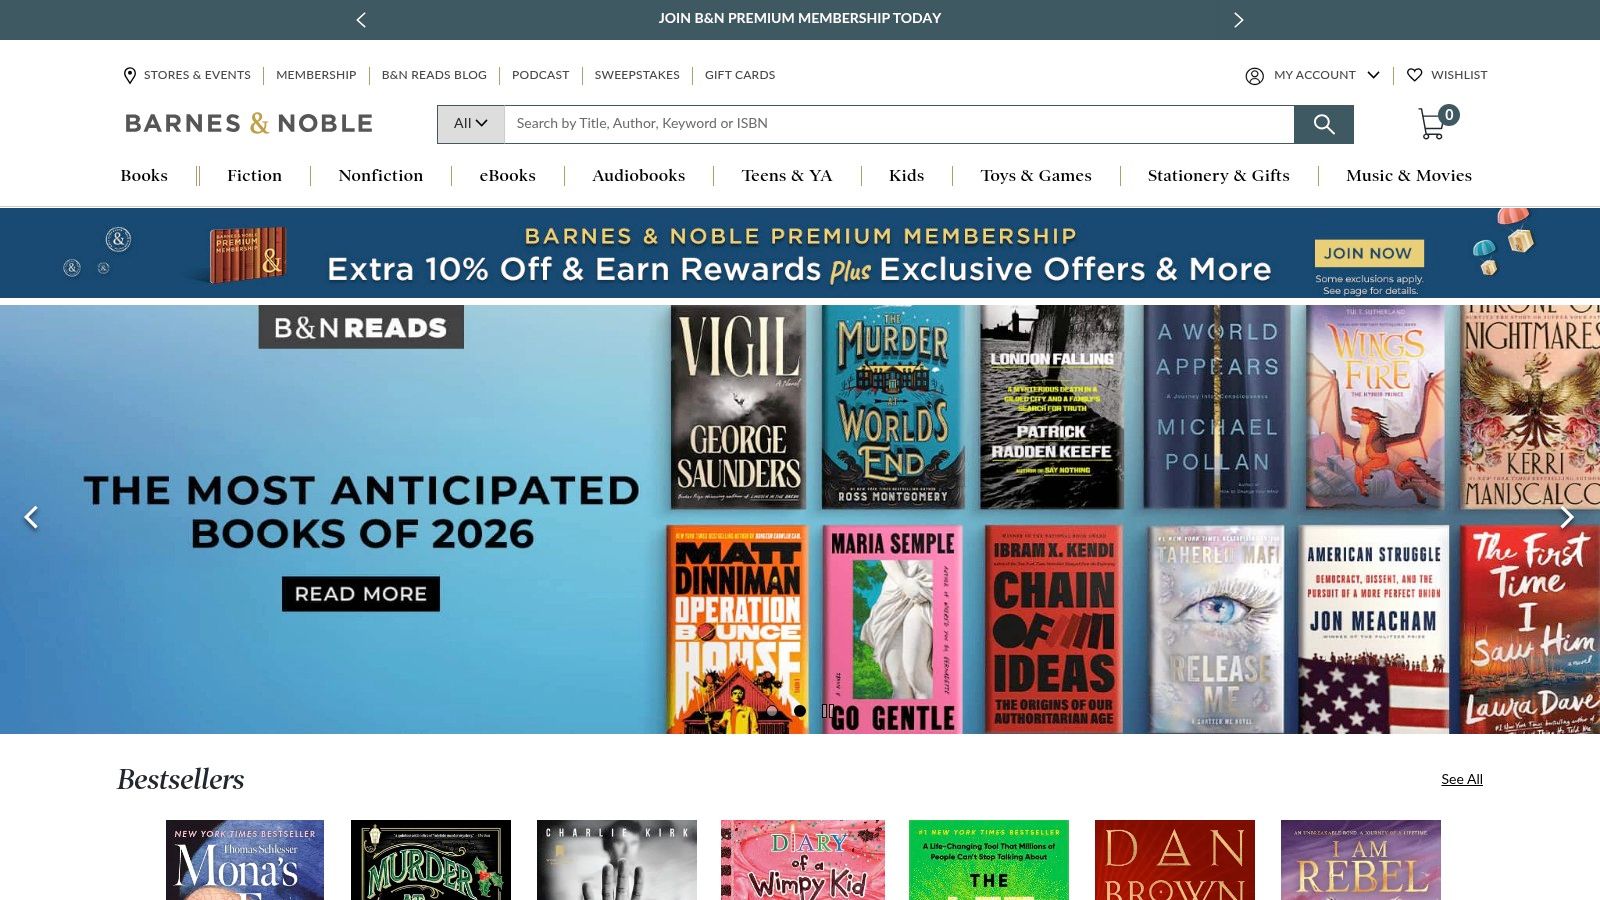This screenshot has height=900, width=1600.
Task: Click See All bestsellers link
Action: [x=1461, y=779]
